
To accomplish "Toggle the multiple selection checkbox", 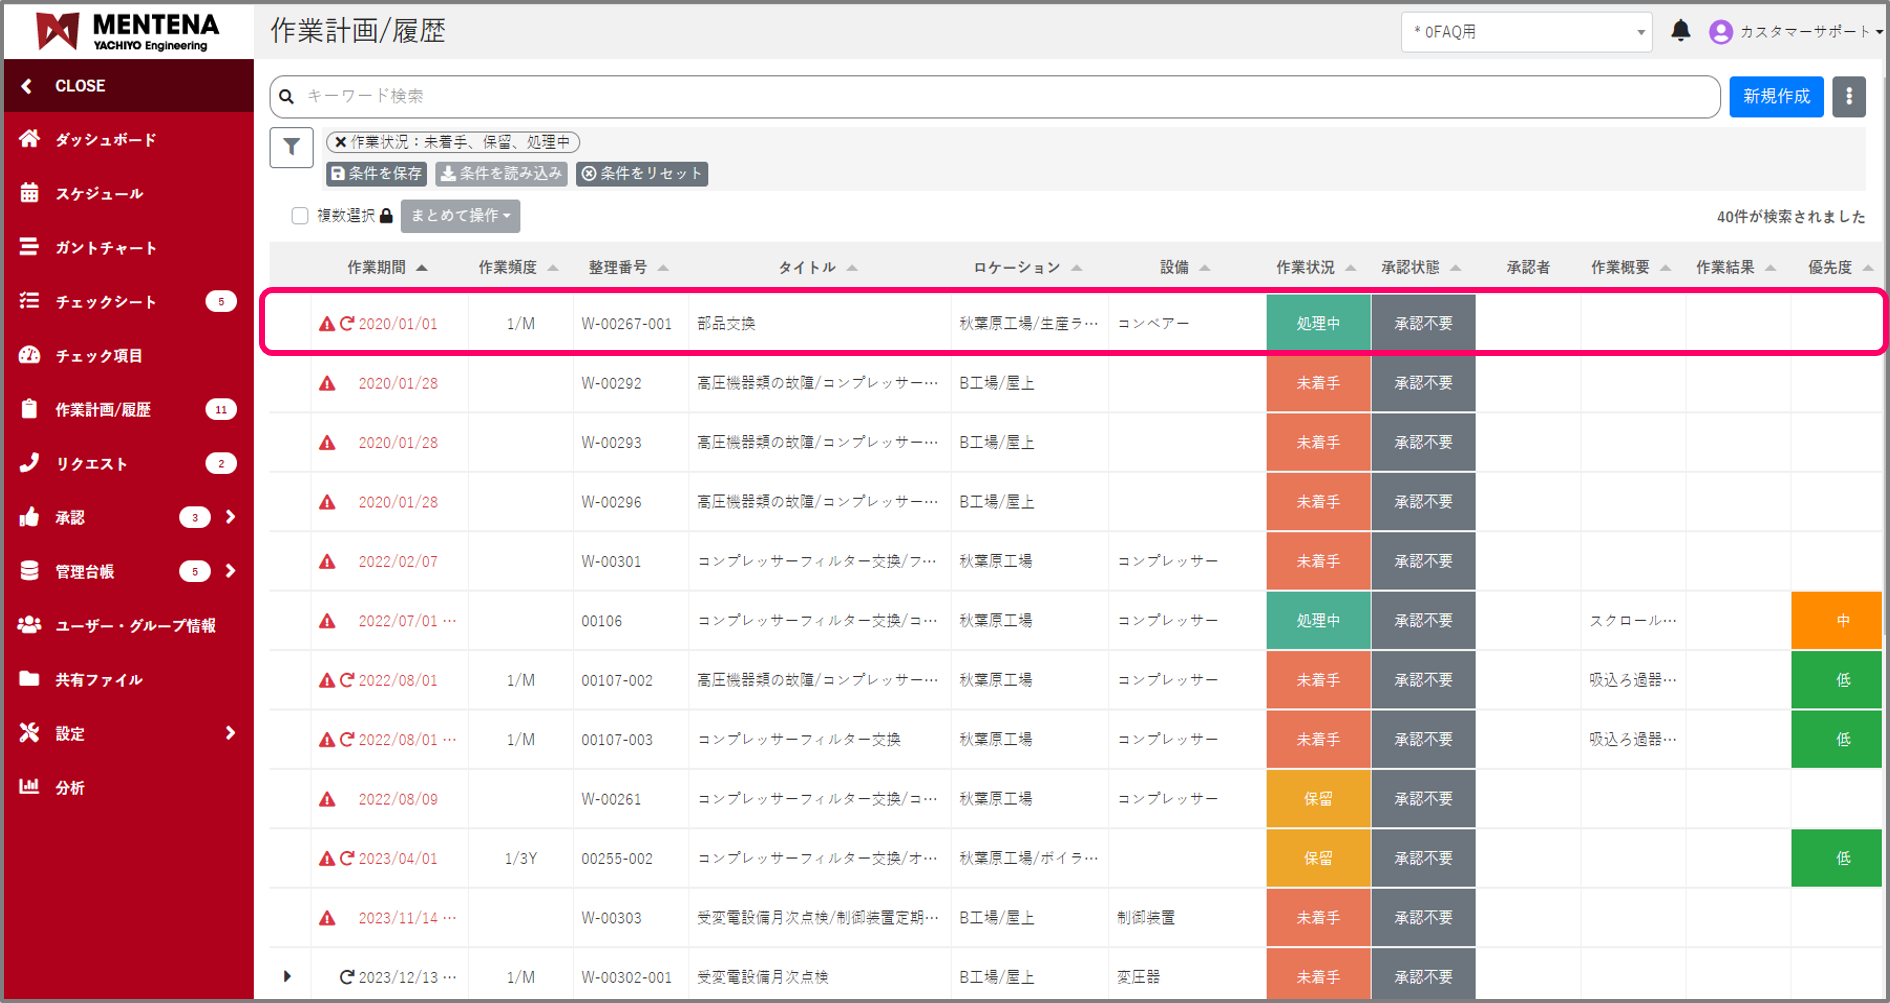I will click(299, 216).
